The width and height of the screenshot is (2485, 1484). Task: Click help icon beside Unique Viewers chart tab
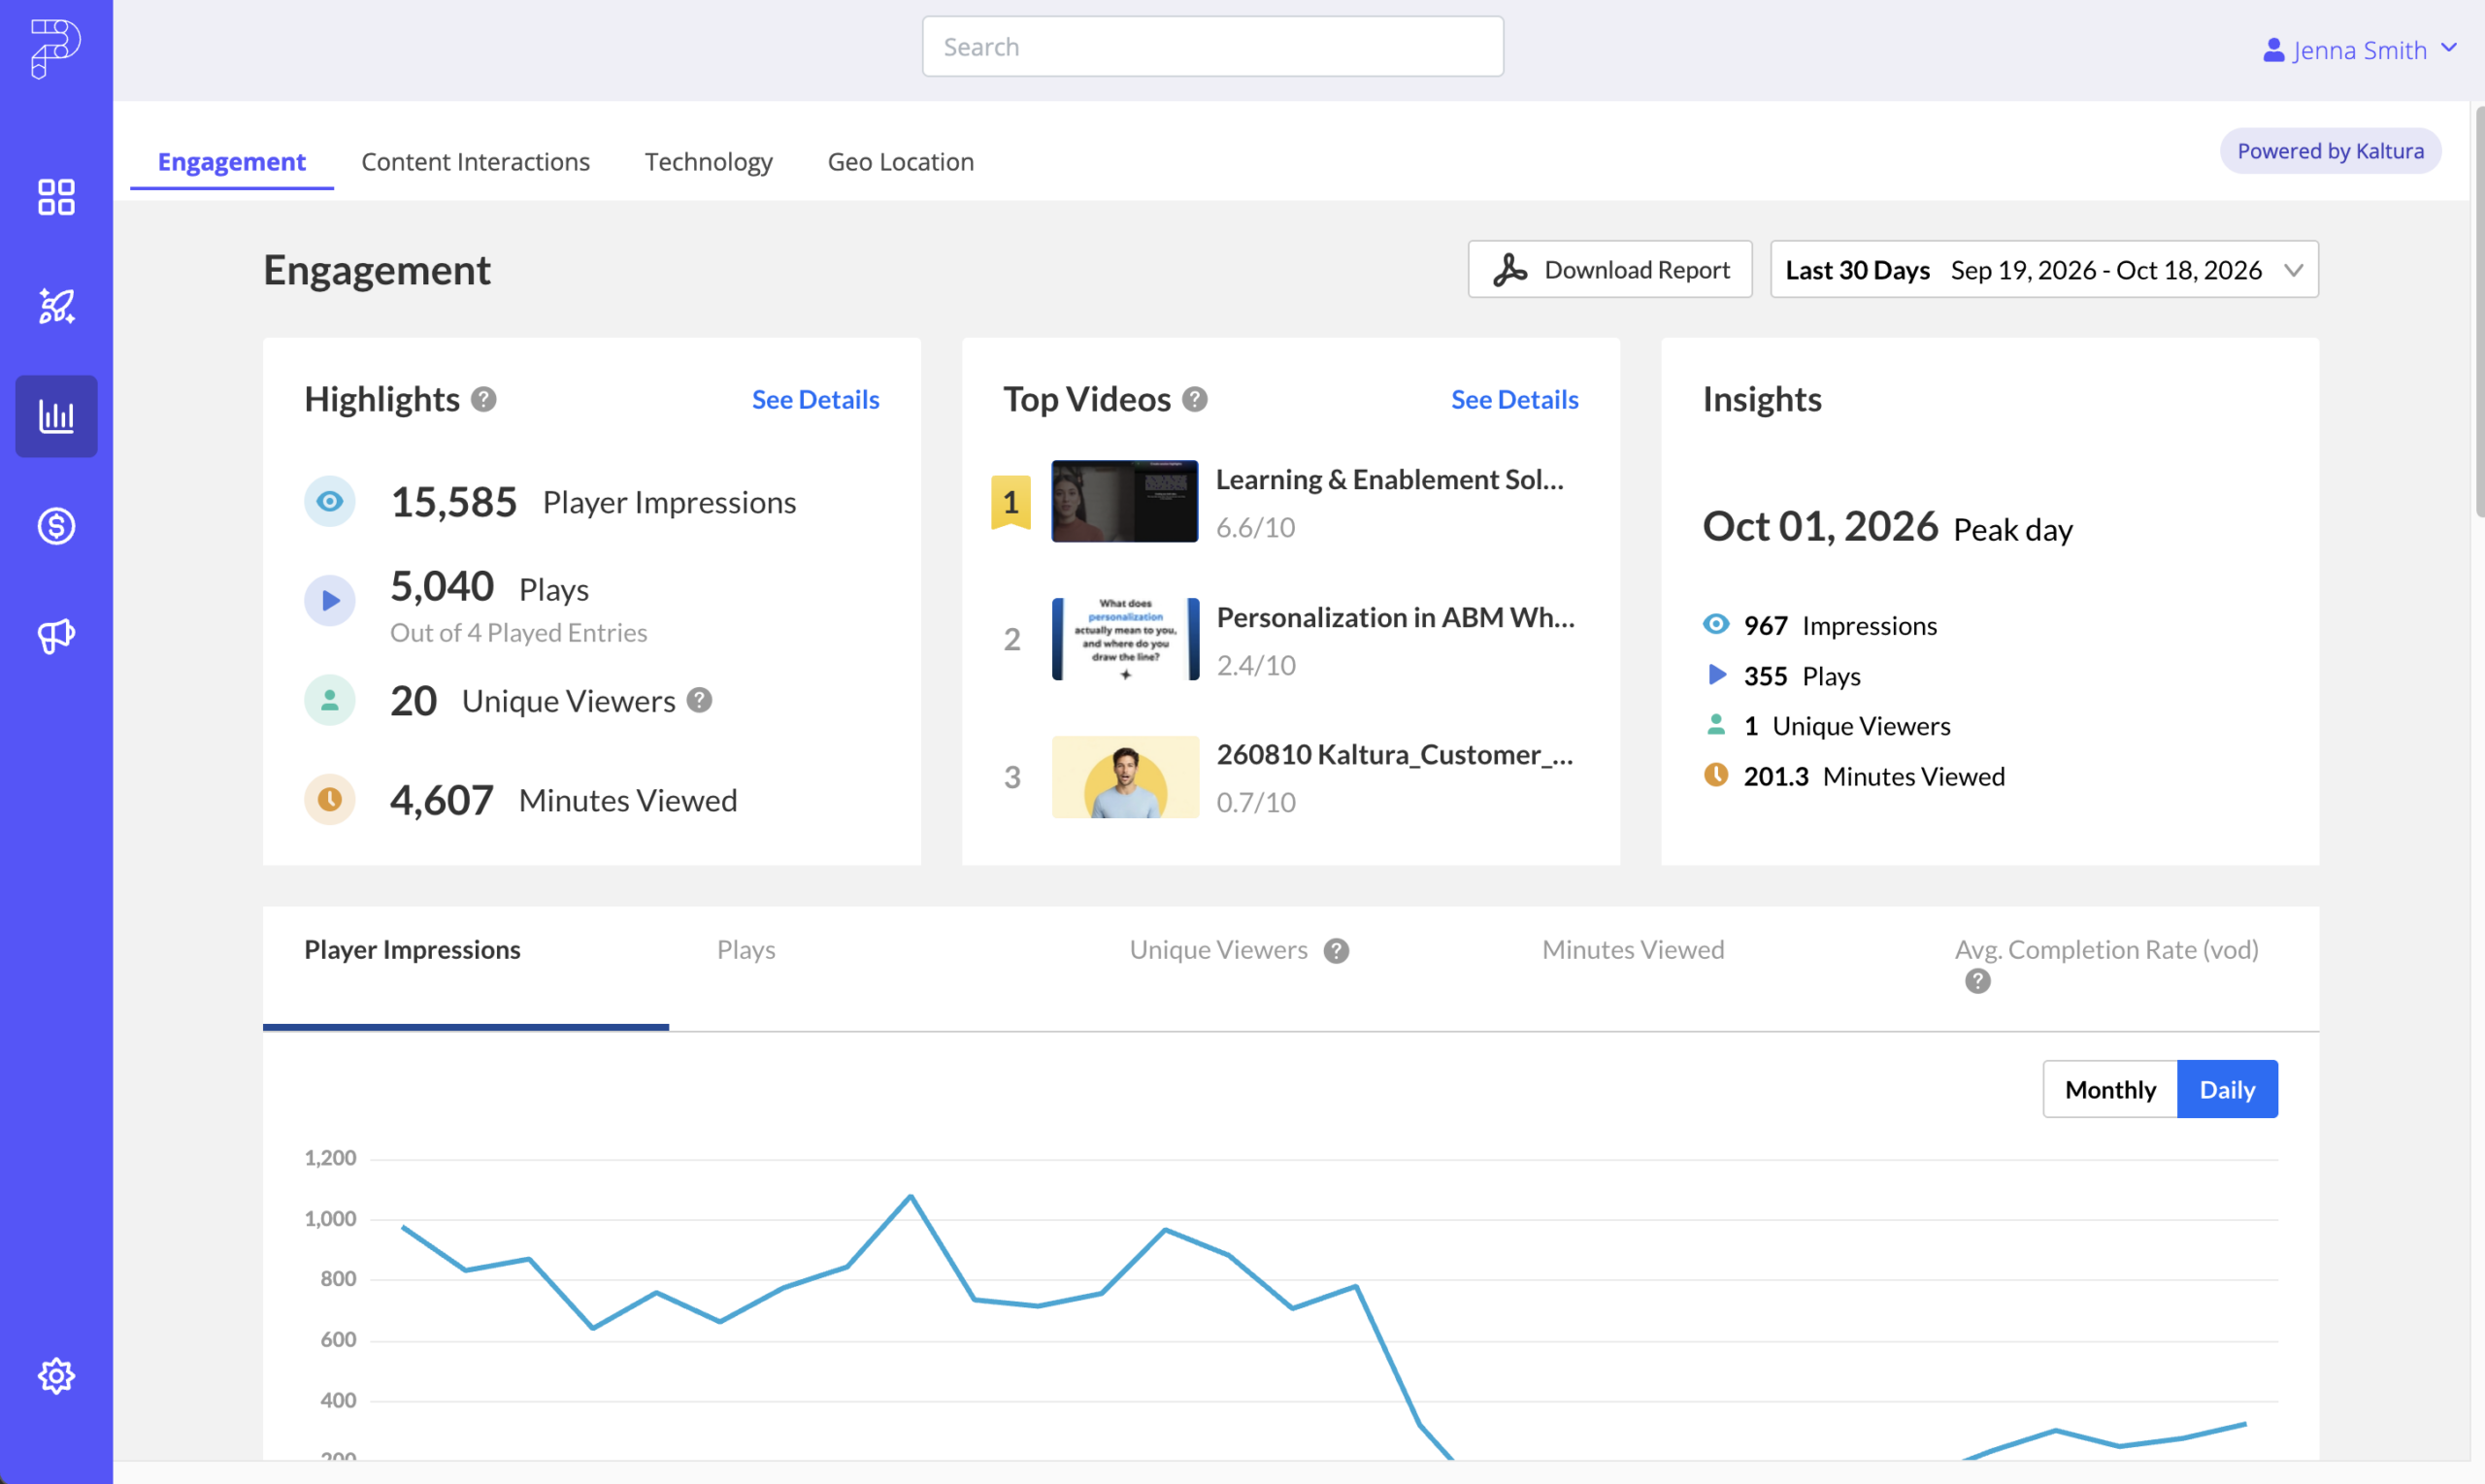(1336, 950)
